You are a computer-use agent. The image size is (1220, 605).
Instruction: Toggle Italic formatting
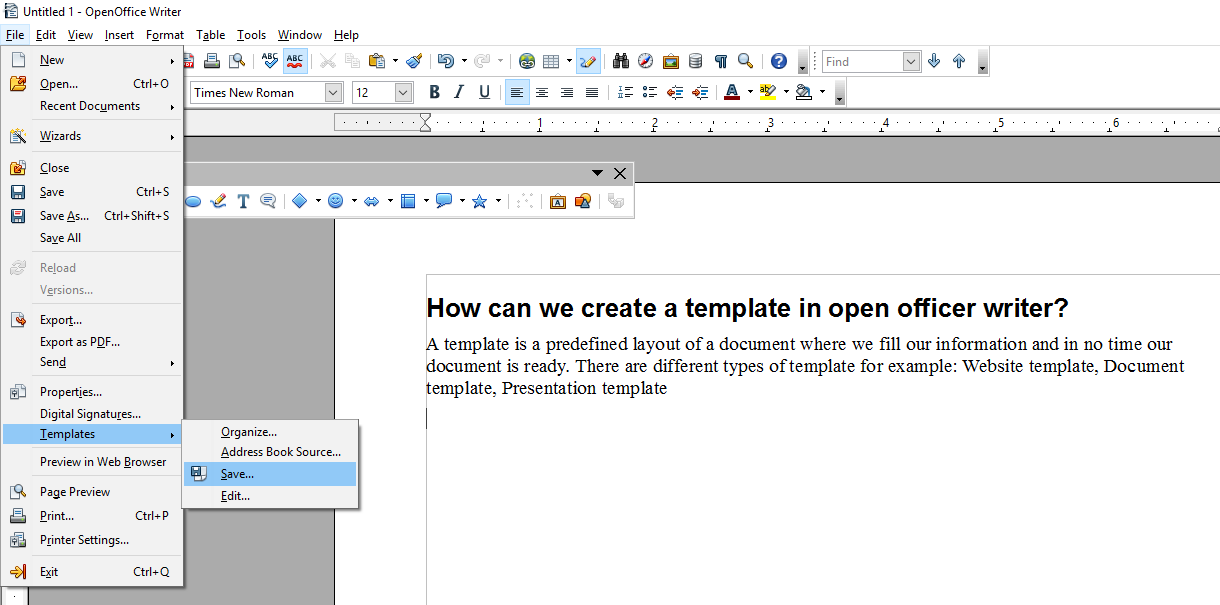[x=459, y=91]
